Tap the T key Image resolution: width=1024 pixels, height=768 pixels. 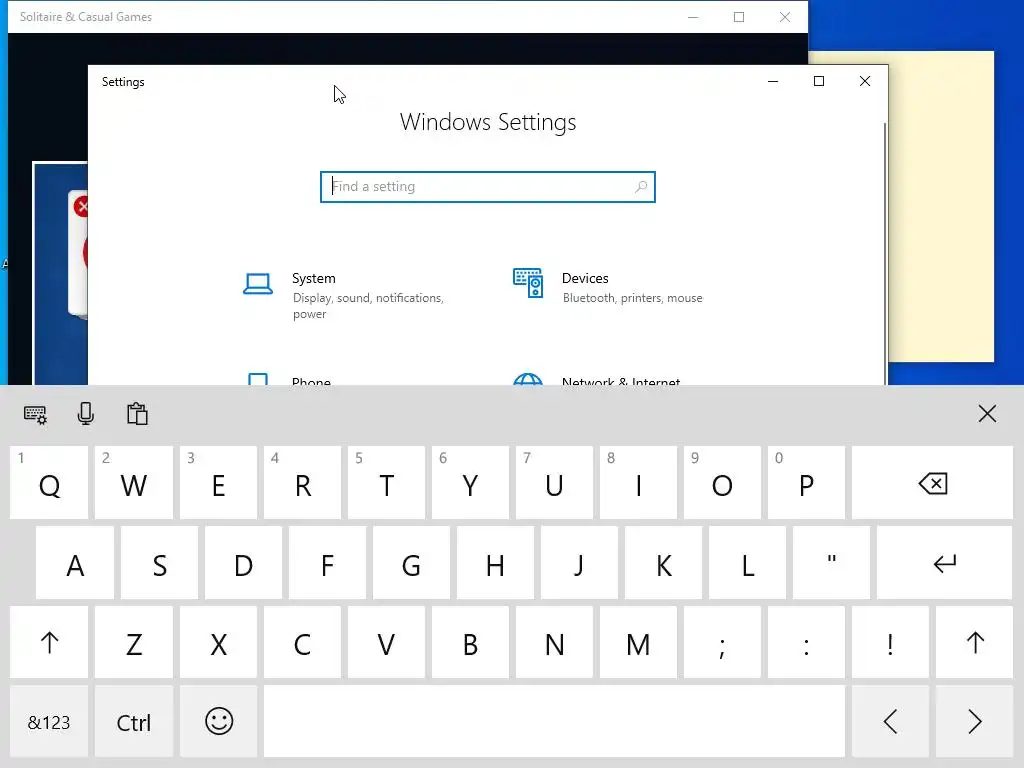click(387, 483)
